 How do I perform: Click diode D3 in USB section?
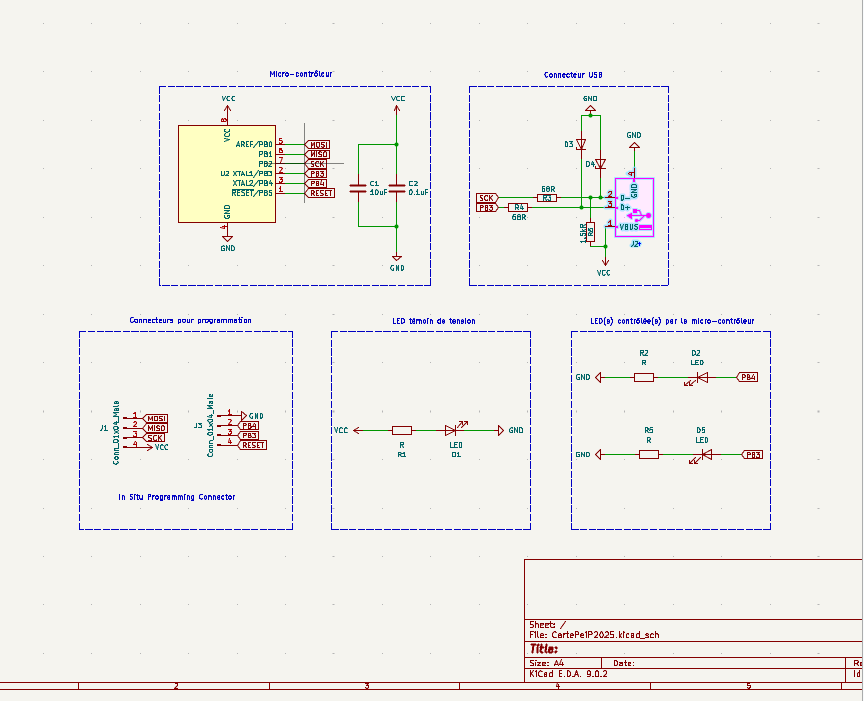click(581, 145)
